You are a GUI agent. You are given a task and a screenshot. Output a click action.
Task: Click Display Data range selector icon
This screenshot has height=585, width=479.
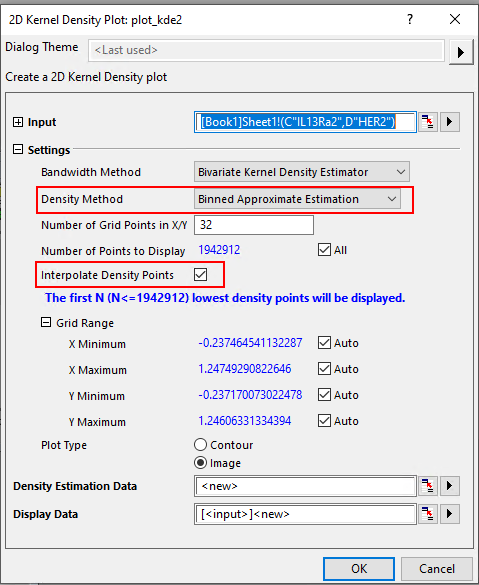pos(428,514)
